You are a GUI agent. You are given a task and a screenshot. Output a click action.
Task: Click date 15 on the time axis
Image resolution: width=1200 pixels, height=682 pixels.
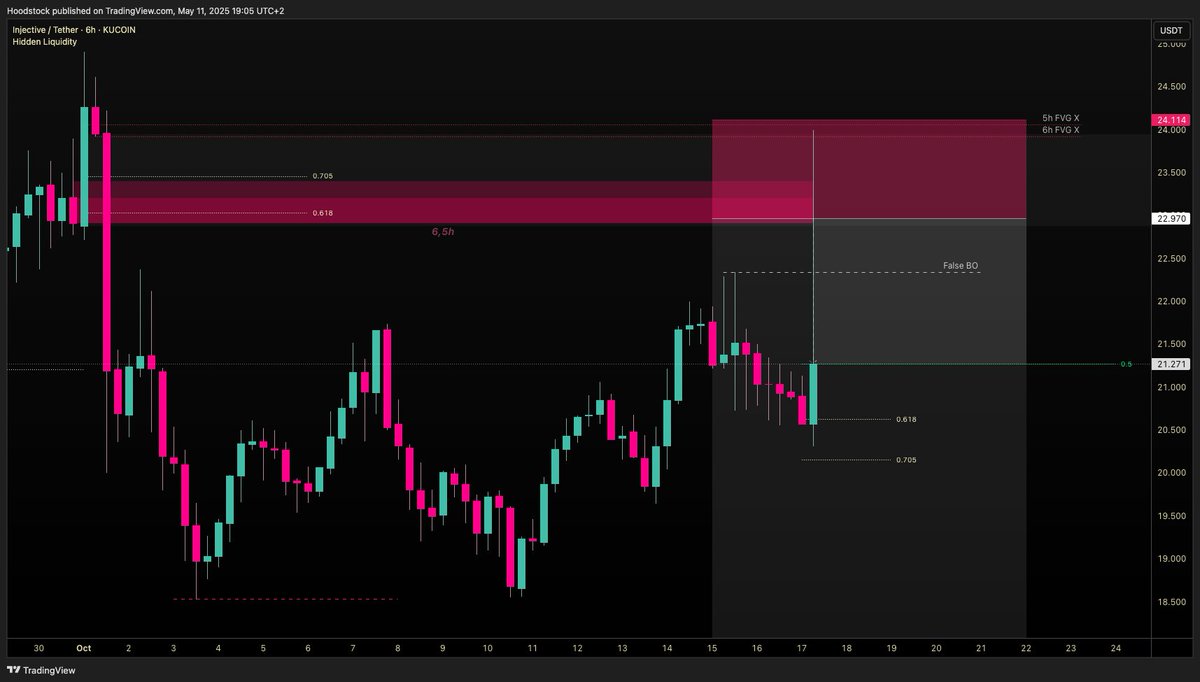tap(712, 648)
